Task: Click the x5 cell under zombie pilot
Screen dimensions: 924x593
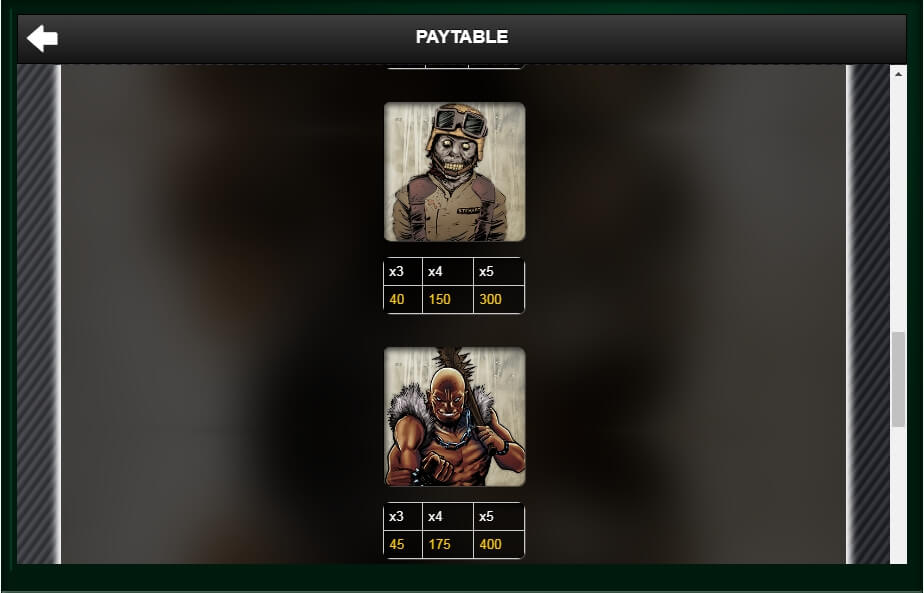Action: coord(499,272)
